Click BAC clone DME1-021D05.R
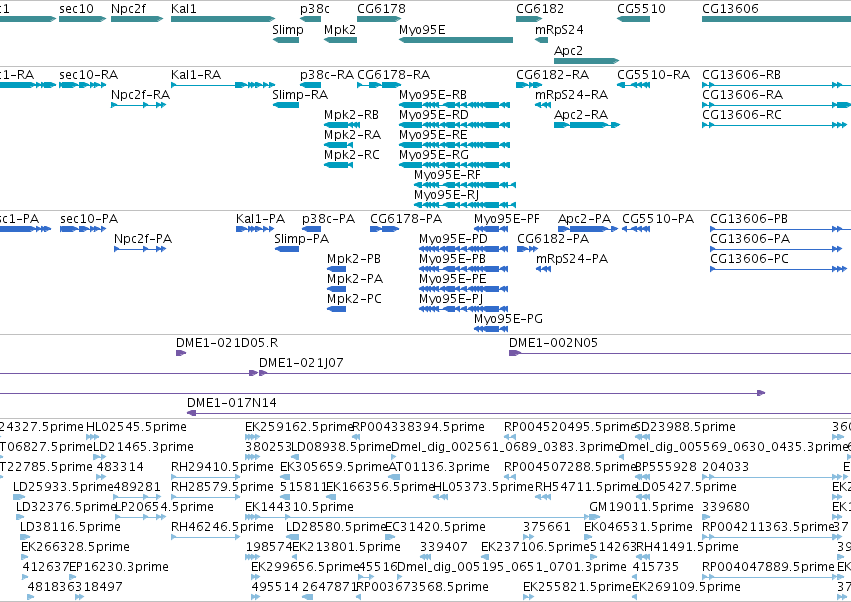Viewport: 851px width, 602px height. pyautogui.click(x=227, y=343)
